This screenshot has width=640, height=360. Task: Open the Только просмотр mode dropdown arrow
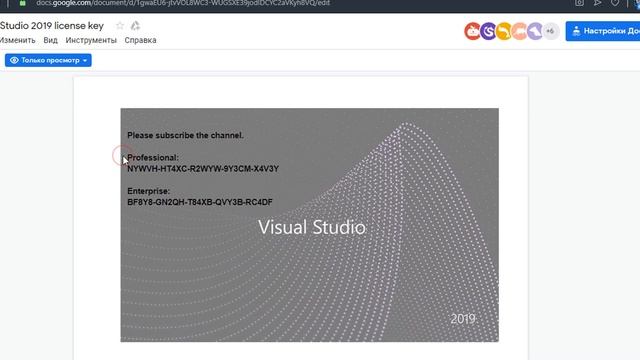[x=85, y=60]
